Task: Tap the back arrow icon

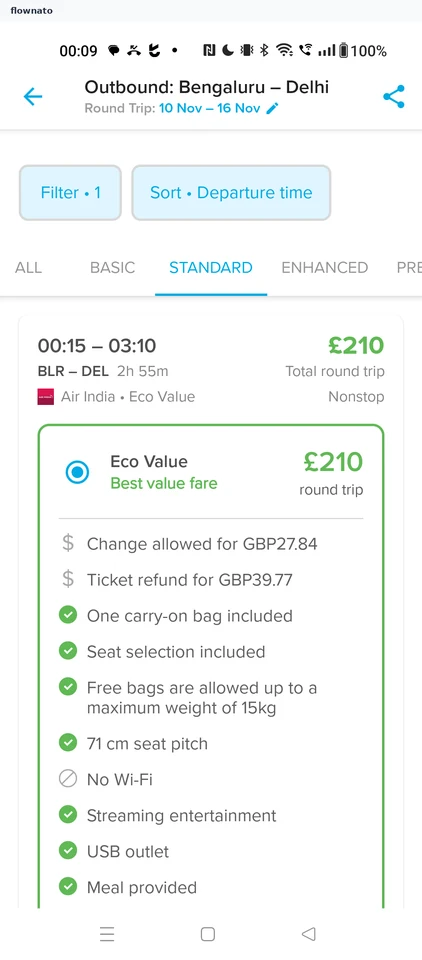Action: (32, 97)
